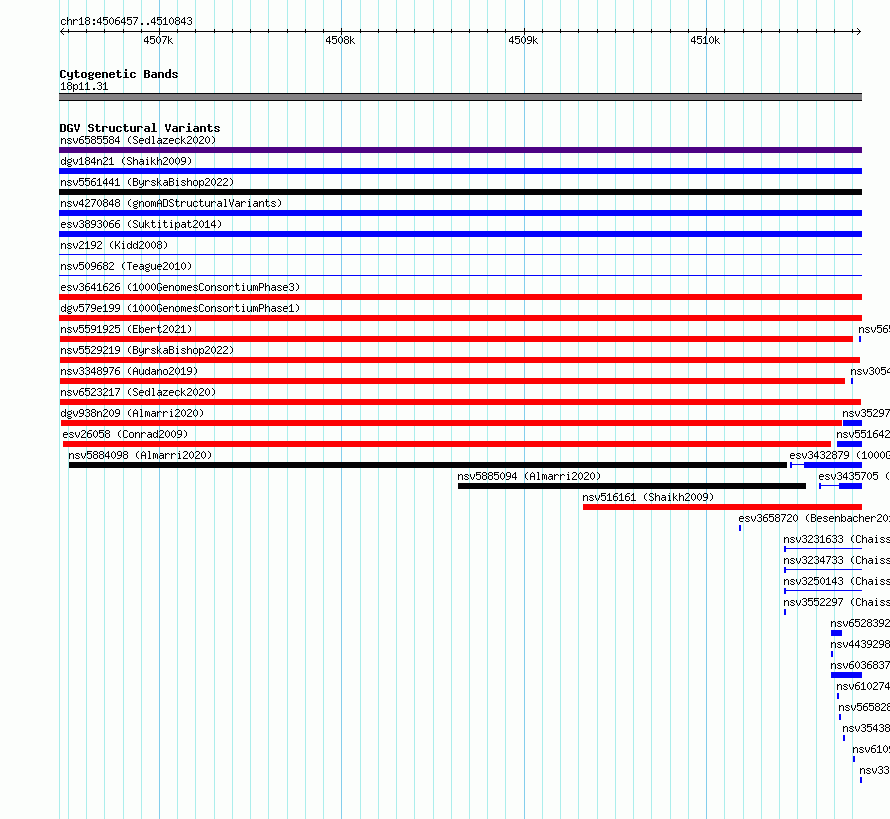Open variant nsv5561441 (ByrskaBishop2022) label
This screenshot has height=819, width=890.
click(147, 182)
